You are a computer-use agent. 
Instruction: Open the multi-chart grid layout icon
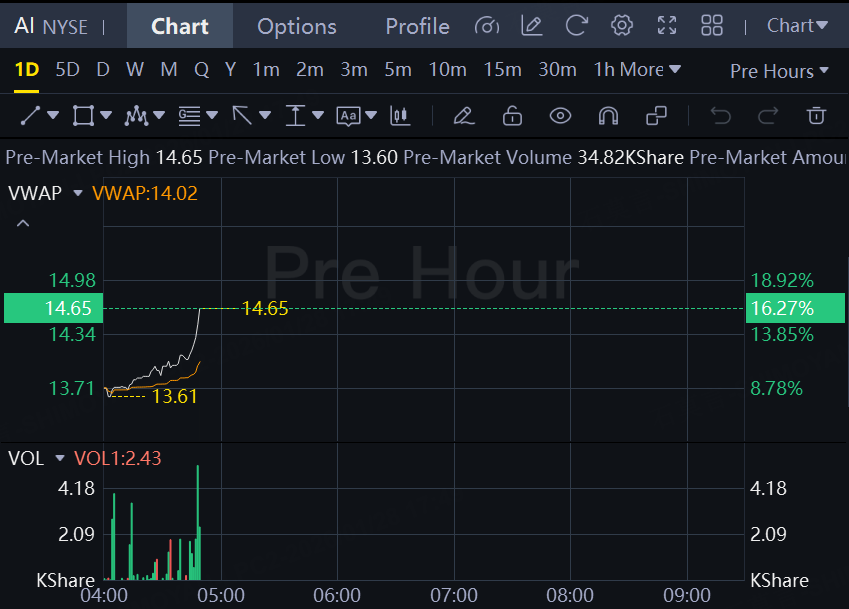[x=712, y=26]
